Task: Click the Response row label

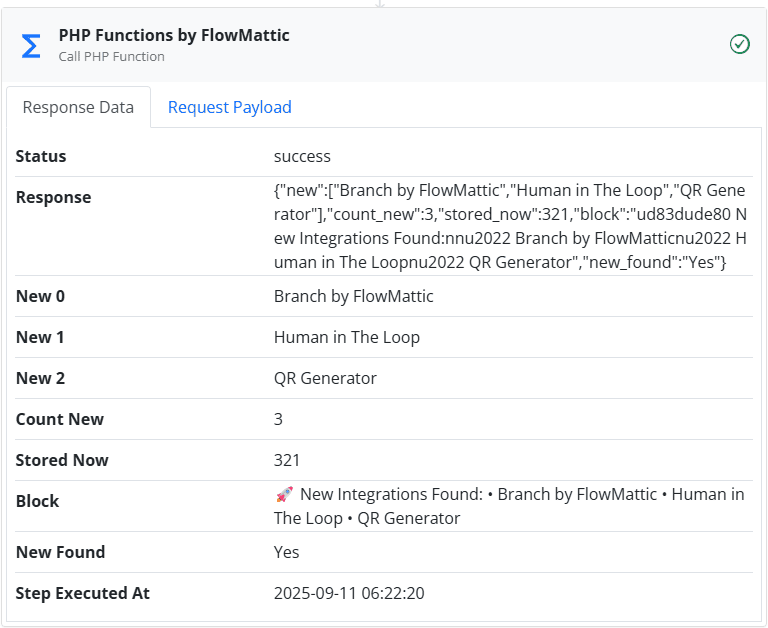Action: tap(53, 197)
